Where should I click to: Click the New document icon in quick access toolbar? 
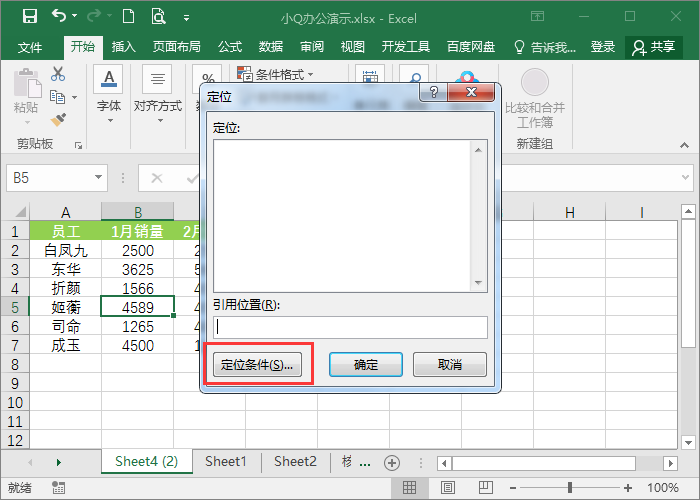coord(129,17)
